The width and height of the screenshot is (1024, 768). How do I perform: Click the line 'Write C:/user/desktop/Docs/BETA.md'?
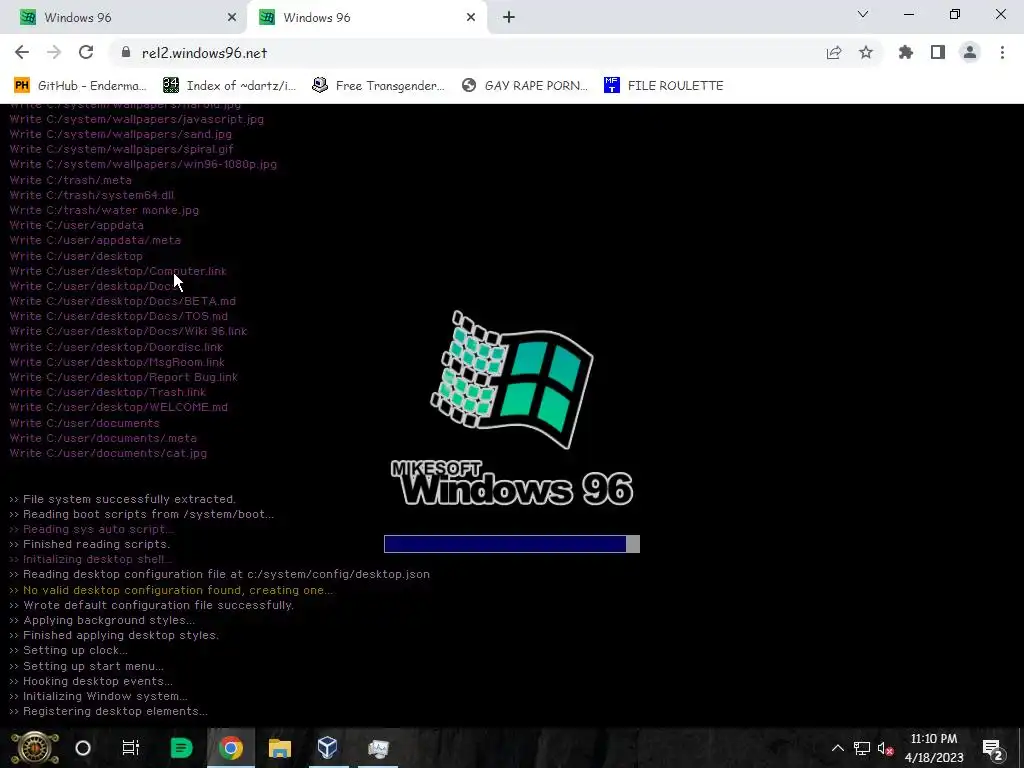tap(123, 301)
